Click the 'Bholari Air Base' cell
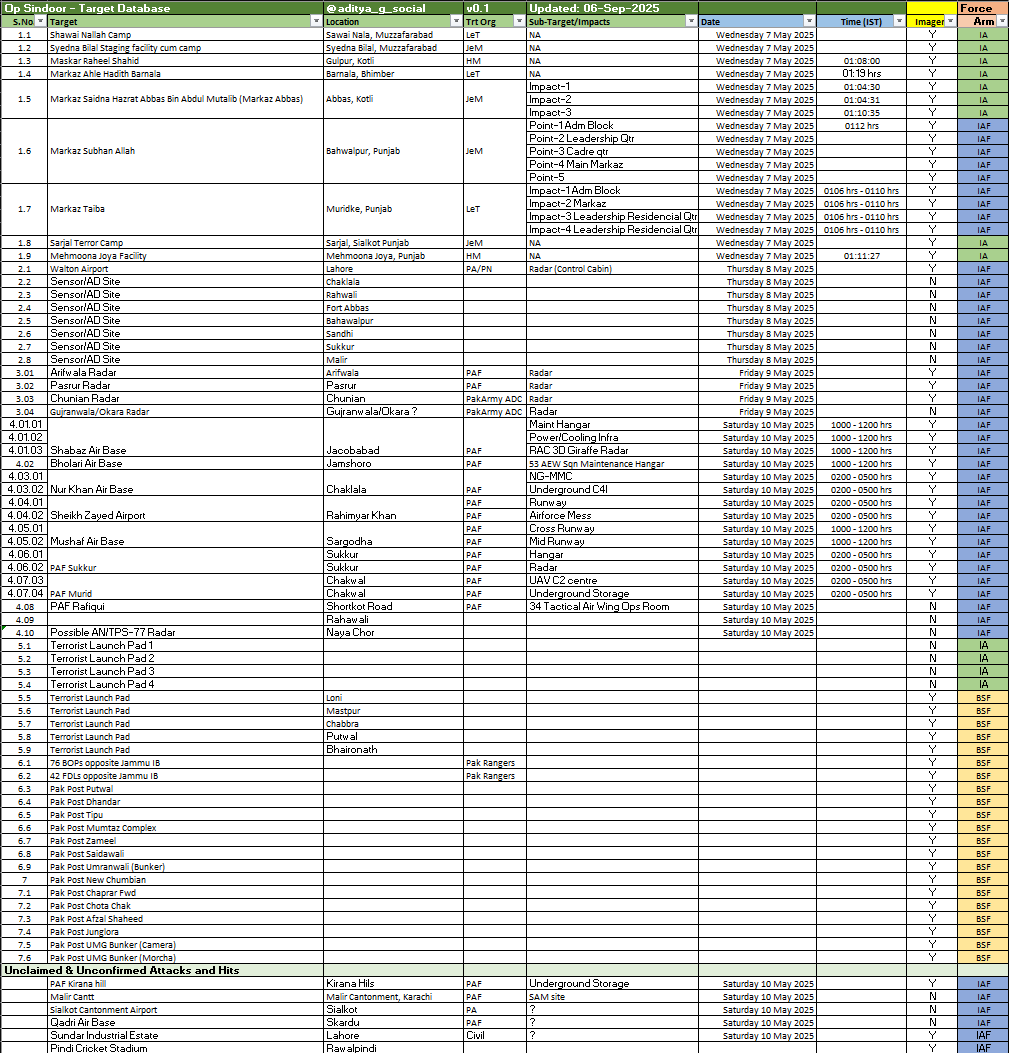The width and height of the screenshot is (1009, 1053). (x=185, y=463)
